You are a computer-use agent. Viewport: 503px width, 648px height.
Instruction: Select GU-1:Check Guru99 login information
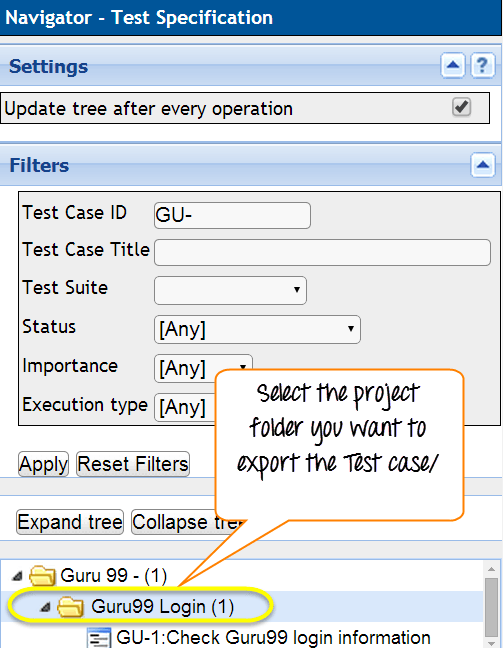point(273,638)
